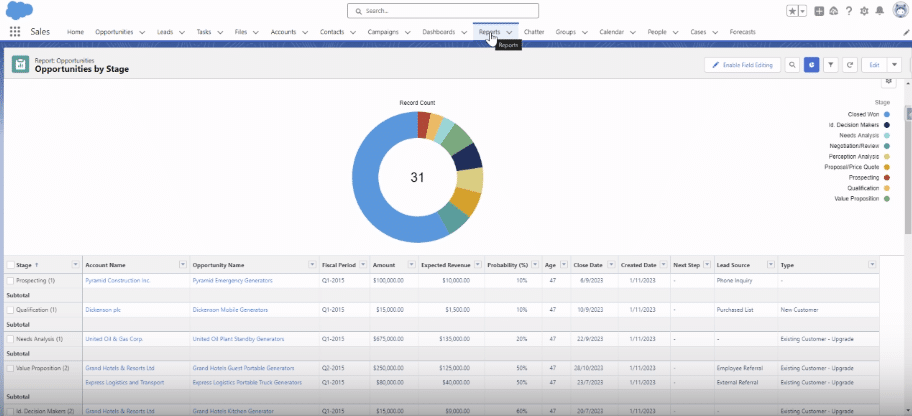Expand the Reports tab chevron

click(x=510, y=33)
